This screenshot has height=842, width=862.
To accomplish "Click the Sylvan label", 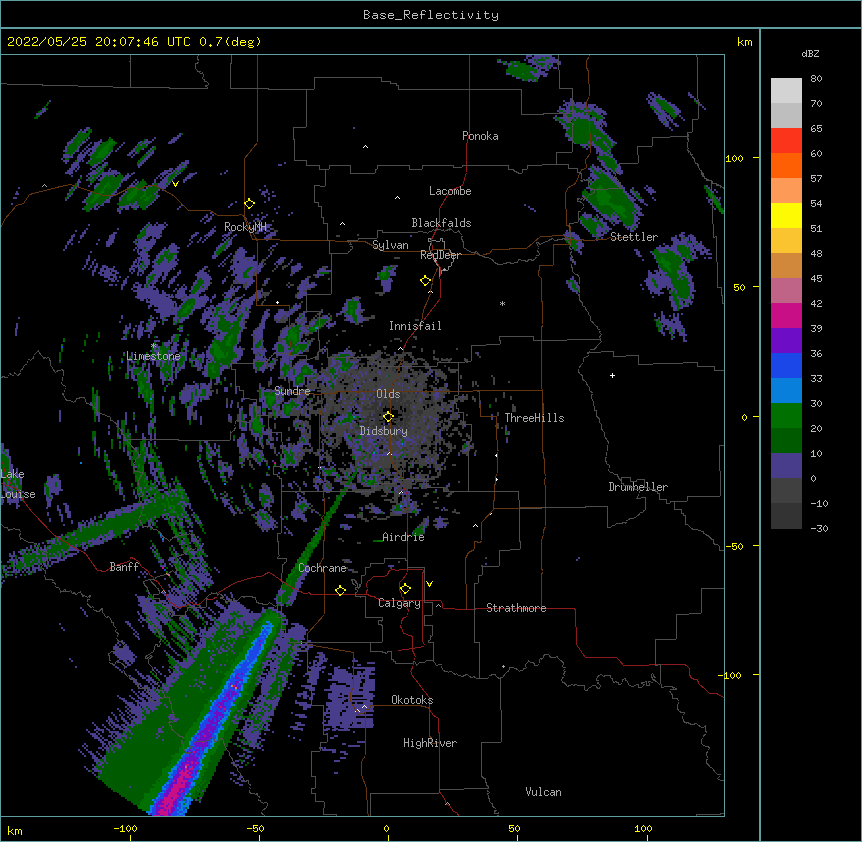I will pos(390,245).
